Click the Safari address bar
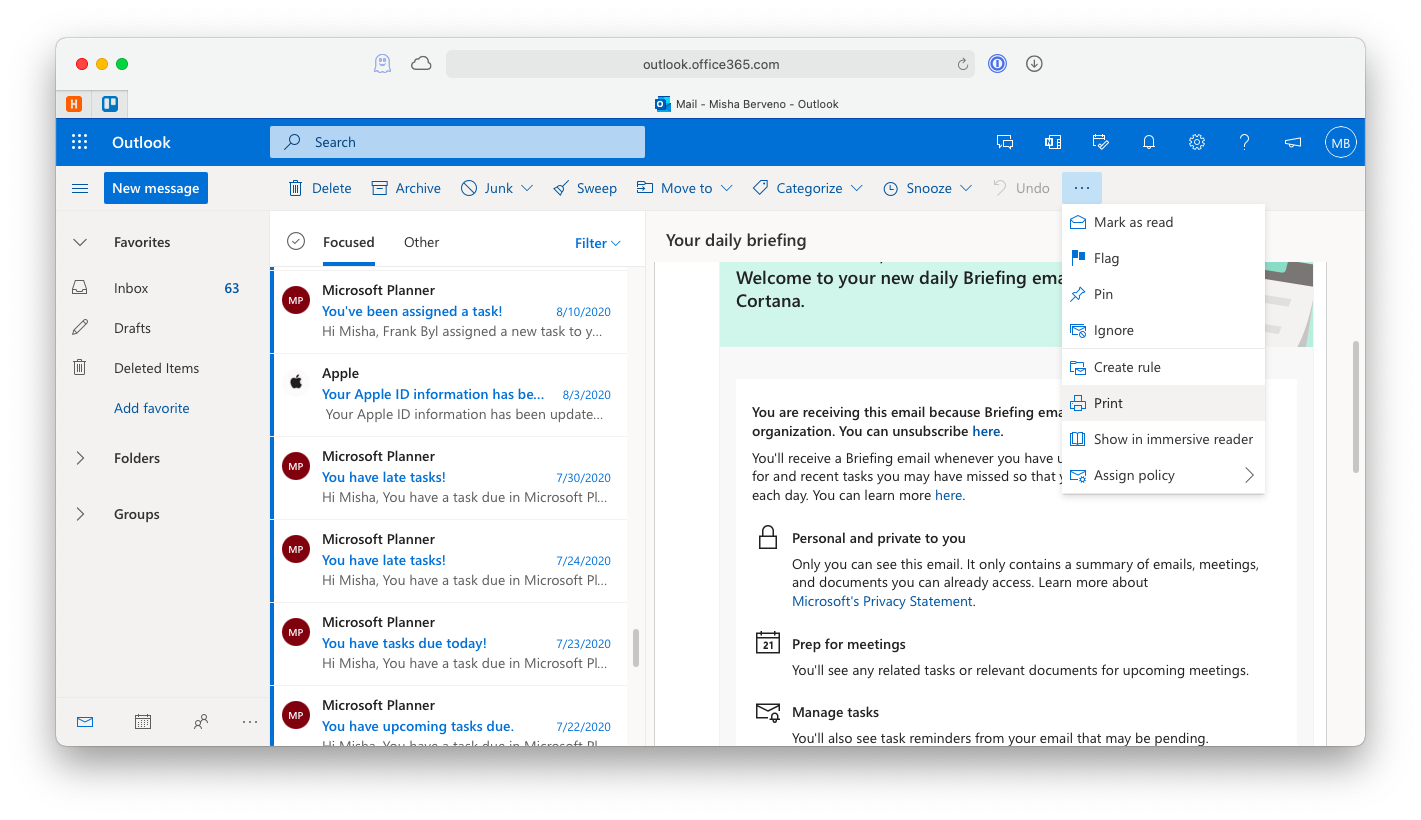 (713, 64)
